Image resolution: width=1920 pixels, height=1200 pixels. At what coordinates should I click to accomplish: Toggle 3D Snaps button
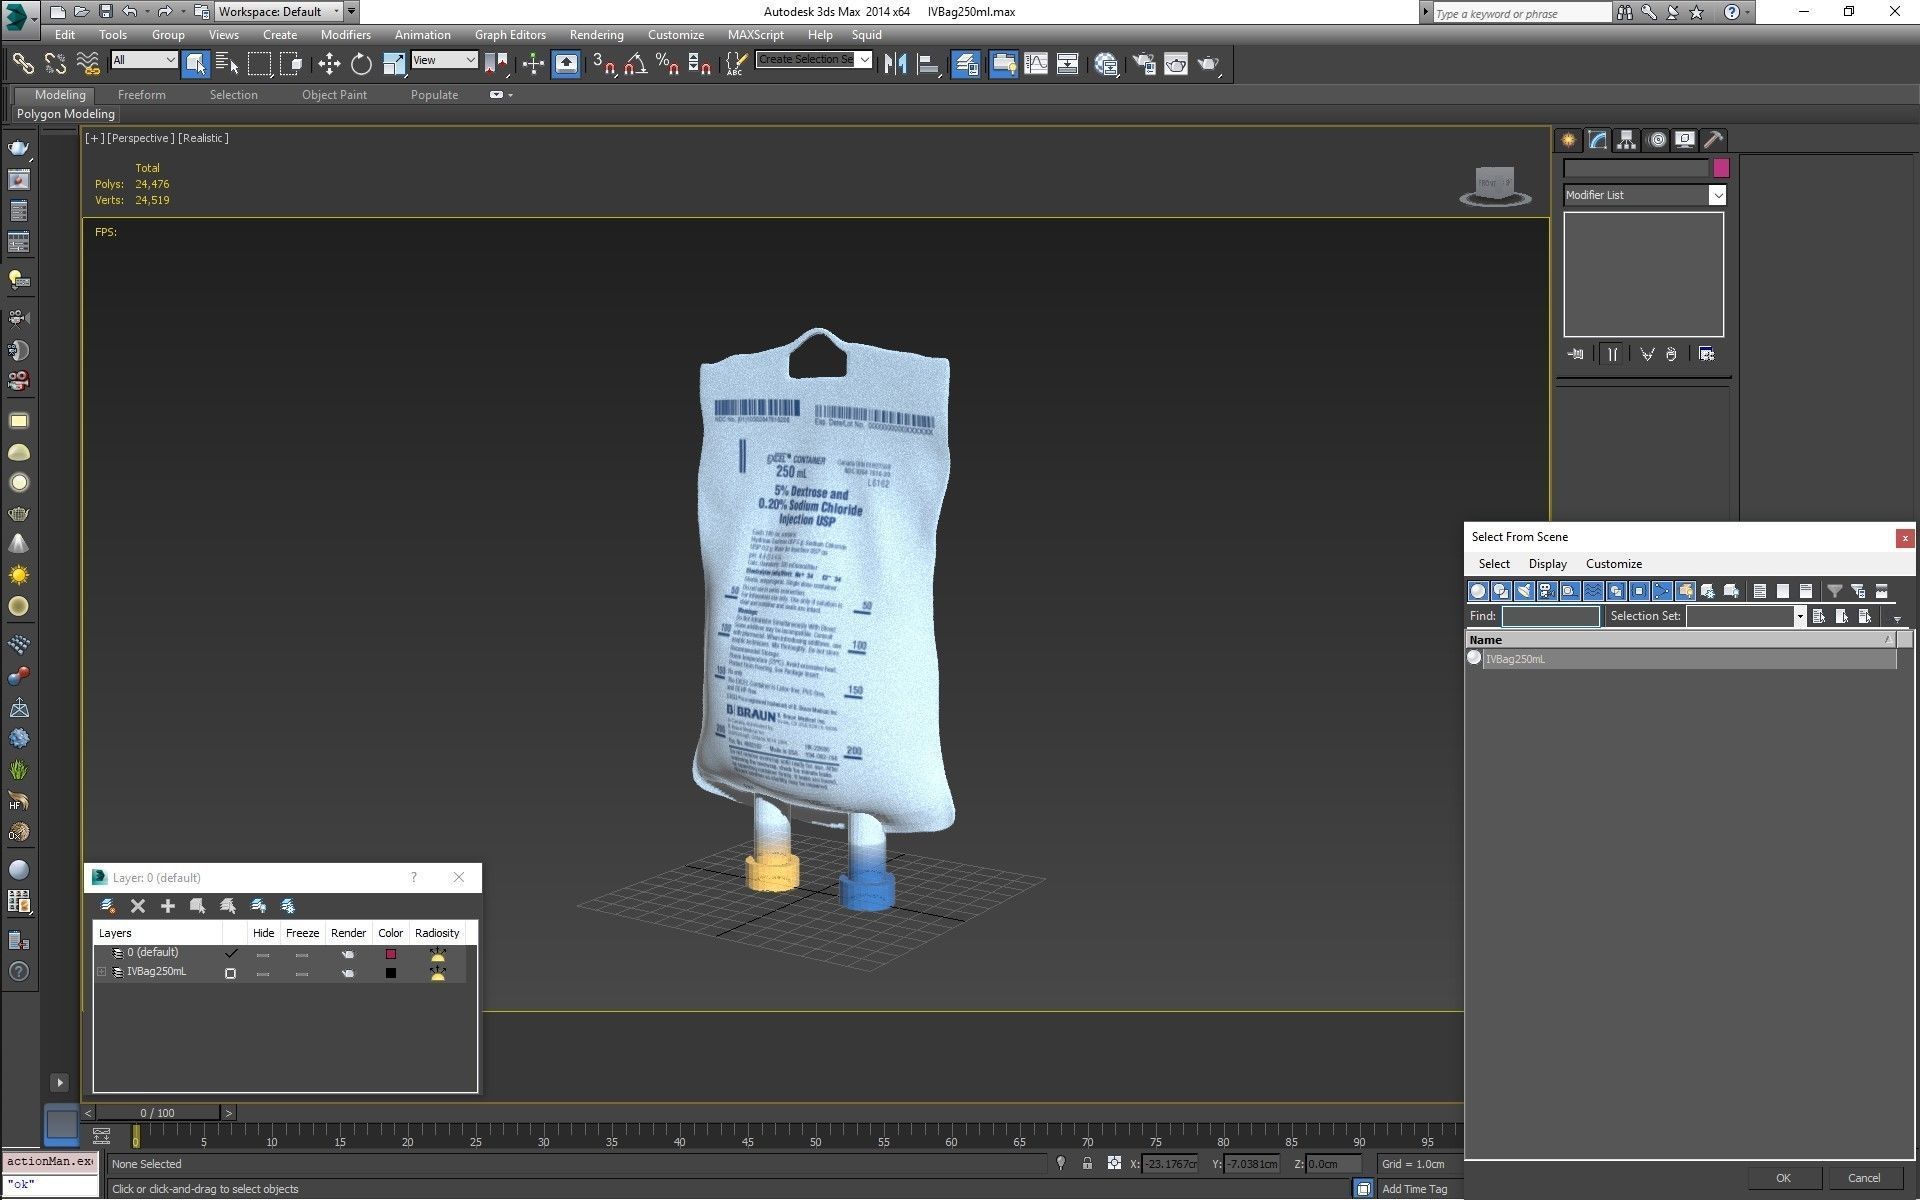[x=603, y=64]
